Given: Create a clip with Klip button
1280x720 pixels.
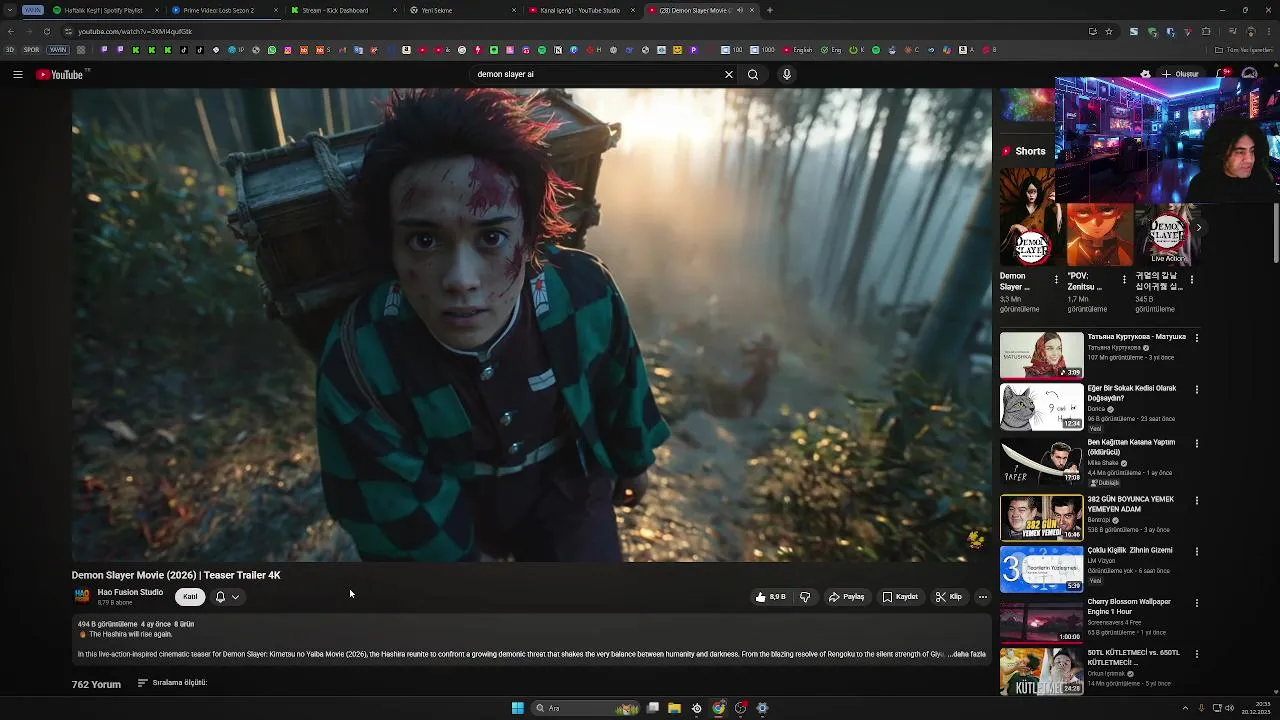Looking at the screenshot, I should [949, 597].
